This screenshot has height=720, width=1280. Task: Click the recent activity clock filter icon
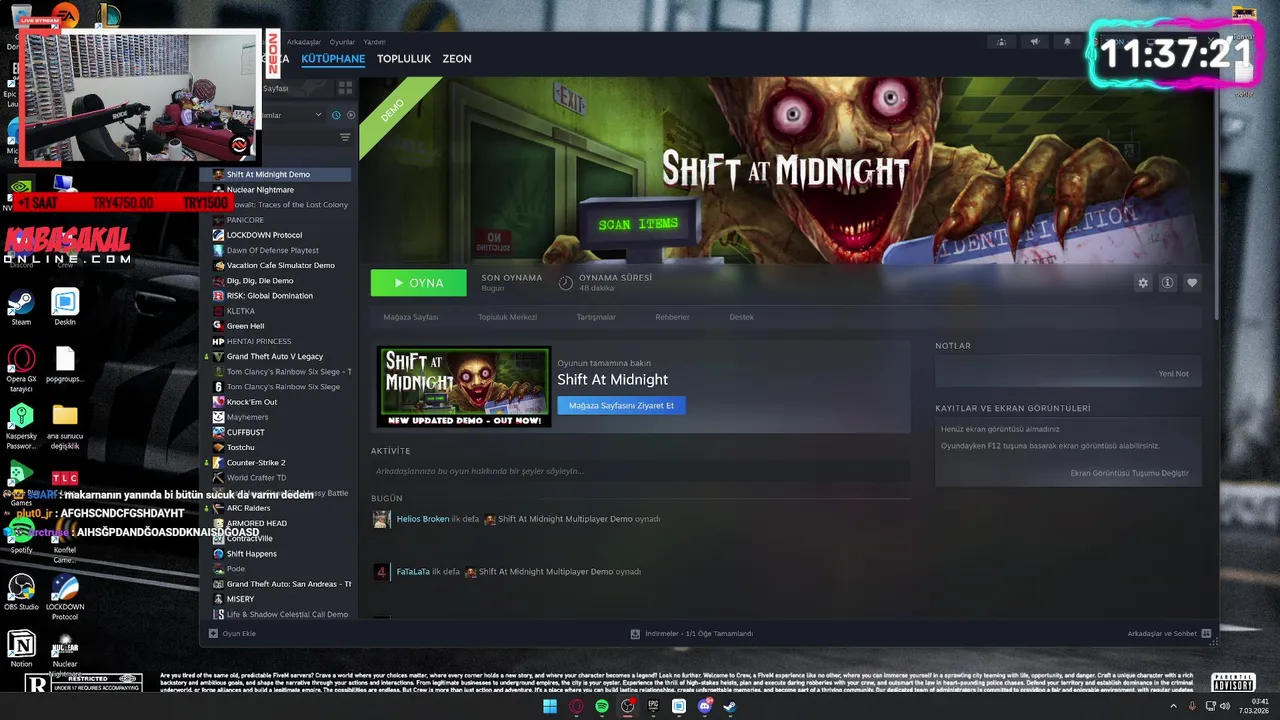336,115
